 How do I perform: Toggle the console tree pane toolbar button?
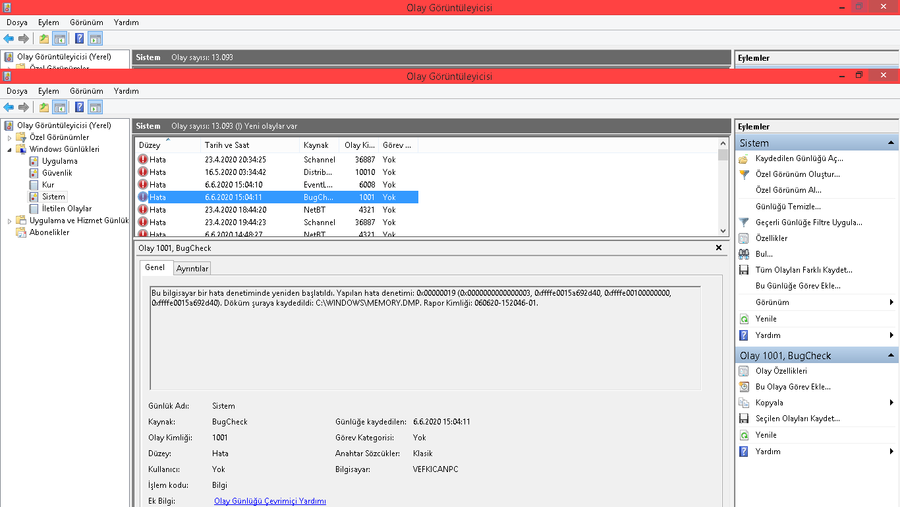point(60,107)
